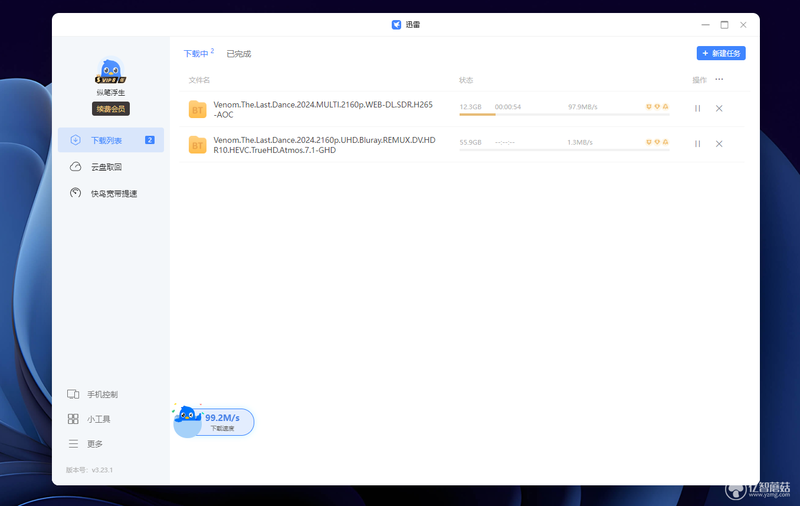This screenshot has height=506, width=800.
Task: Click the phone control device icon
Action: (73, 394)
